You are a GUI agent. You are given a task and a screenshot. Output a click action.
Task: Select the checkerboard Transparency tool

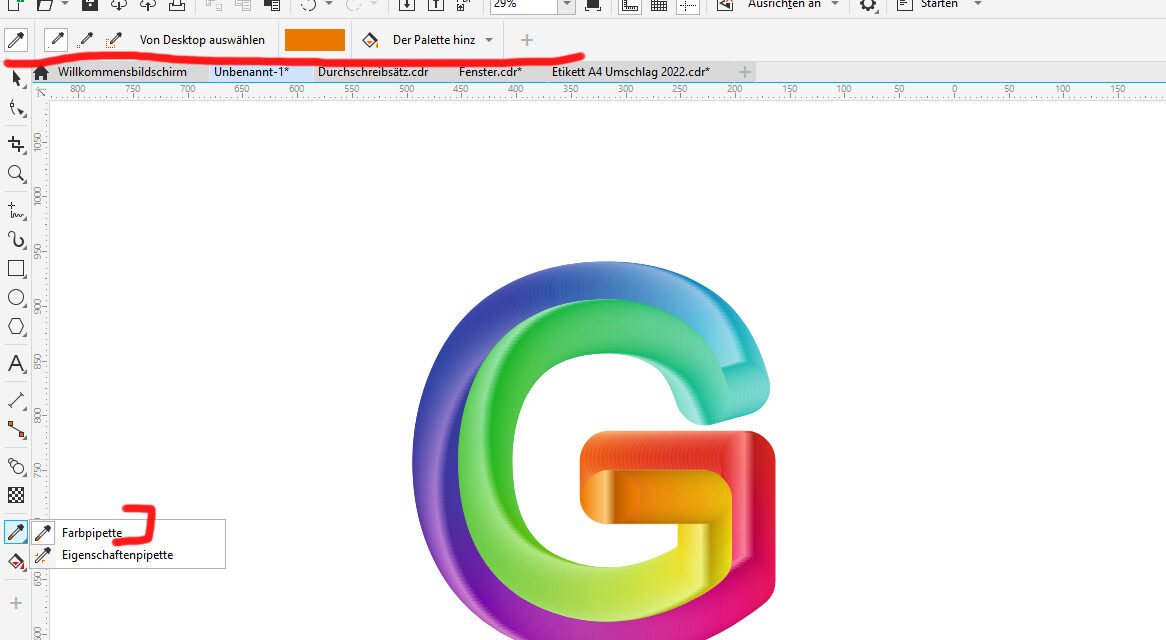click(x=16, y=495)
